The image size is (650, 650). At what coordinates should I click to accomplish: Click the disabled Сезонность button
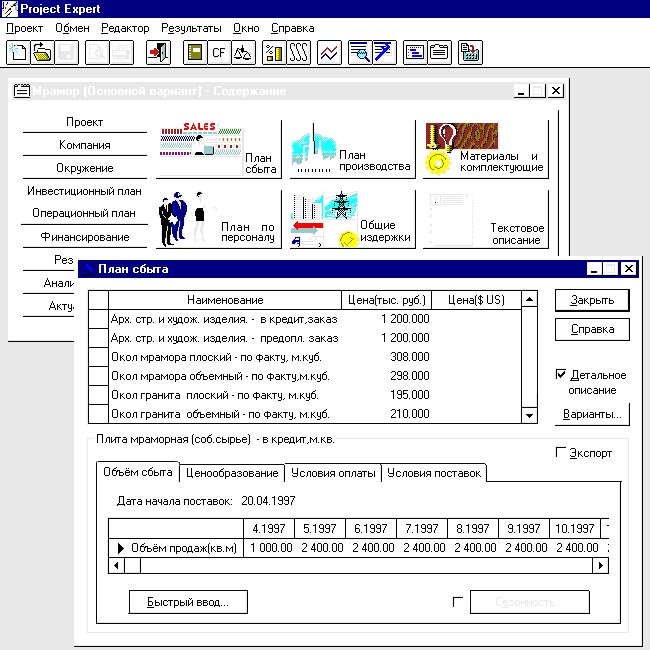(x=530, y=602)
